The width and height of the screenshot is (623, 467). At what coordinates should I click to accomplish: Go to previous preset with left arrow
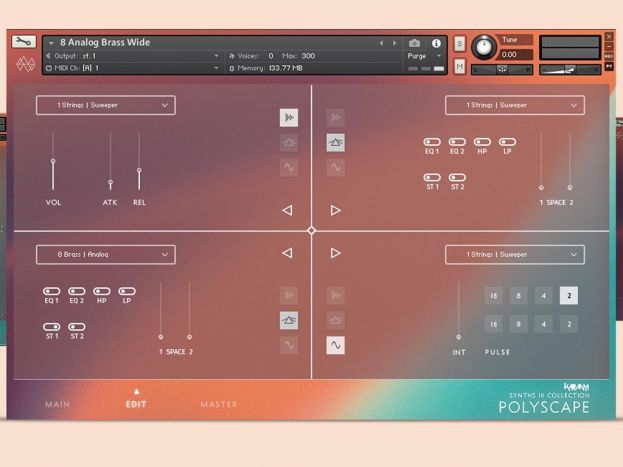381,43
